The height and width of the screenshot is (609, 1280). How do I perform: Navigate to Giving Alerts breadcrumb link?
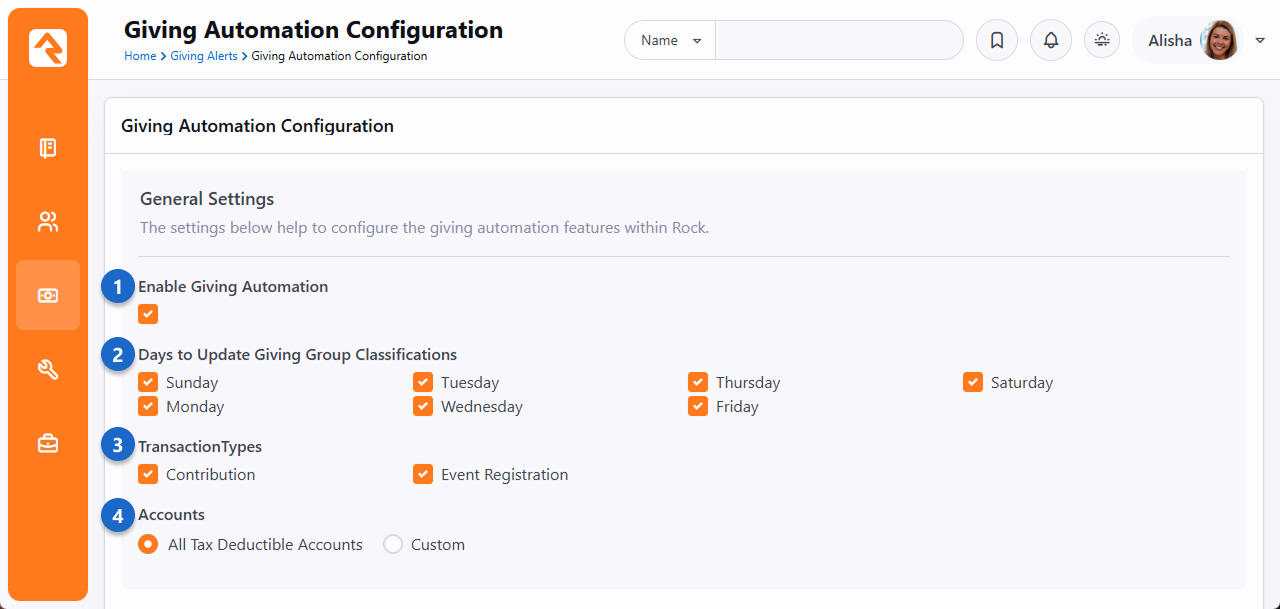204,56
